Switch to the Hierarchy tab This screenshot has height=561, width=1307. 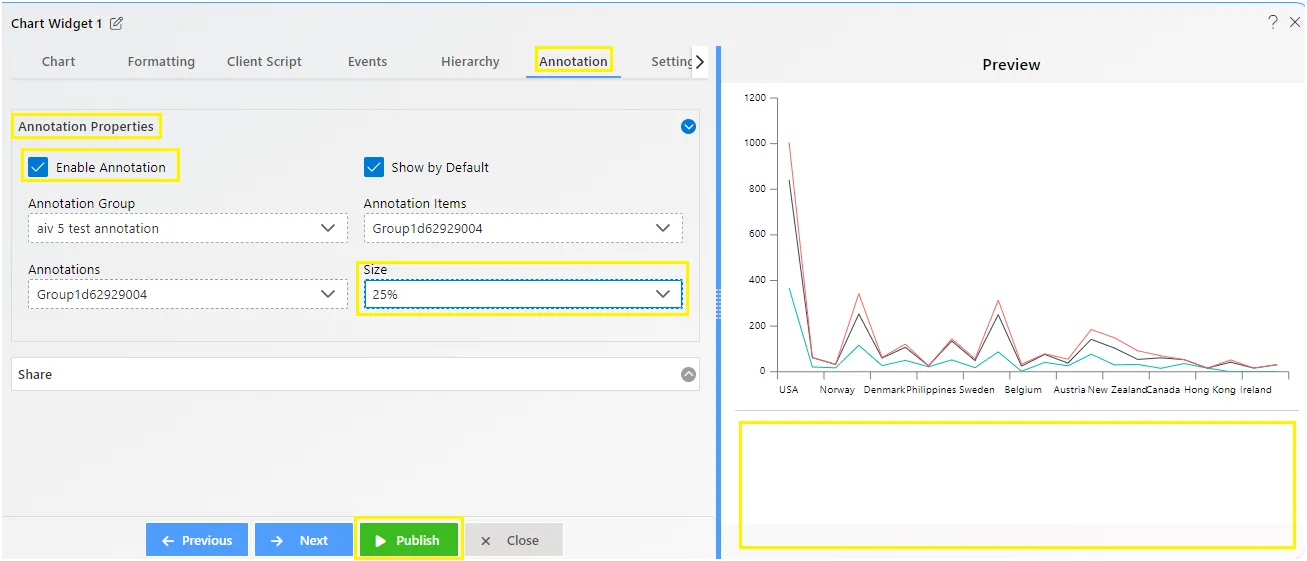[x=470, y=61]
